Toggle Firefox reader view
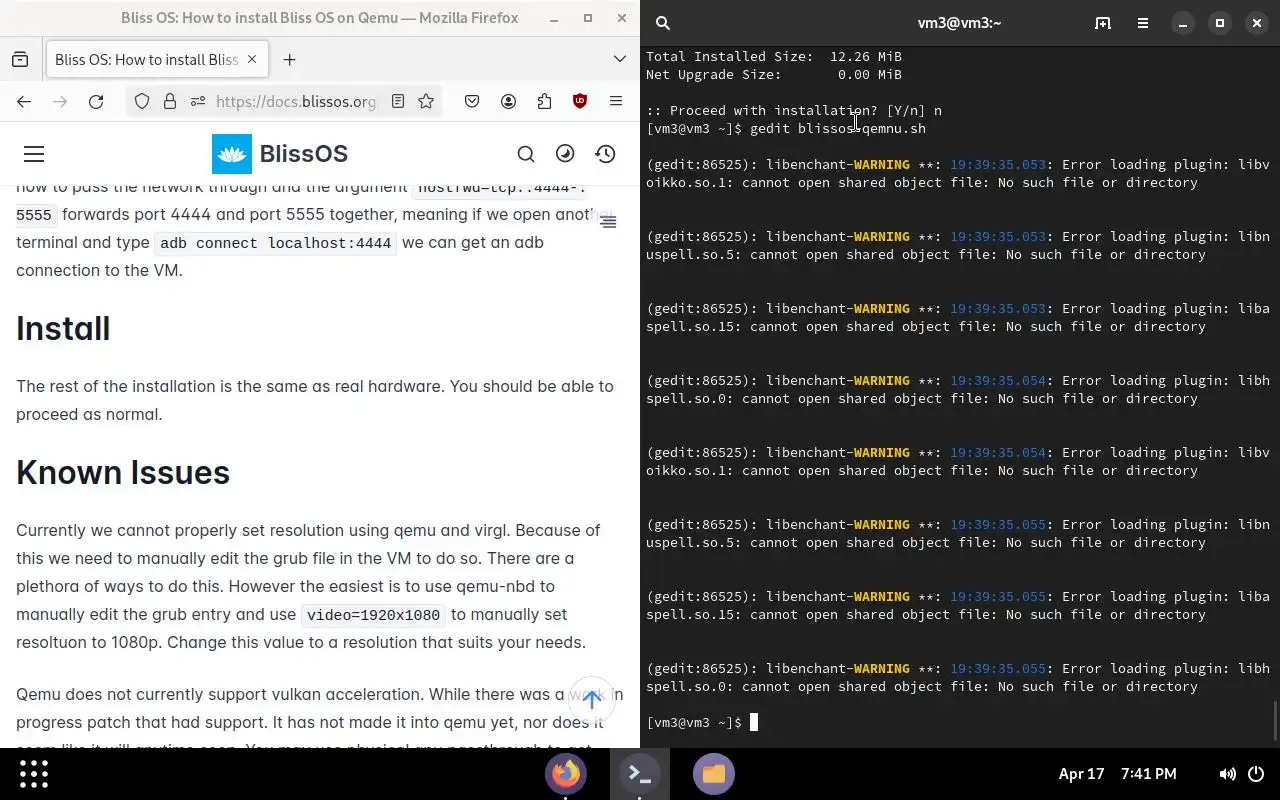The image size is (1280, 800). [398, 101]
